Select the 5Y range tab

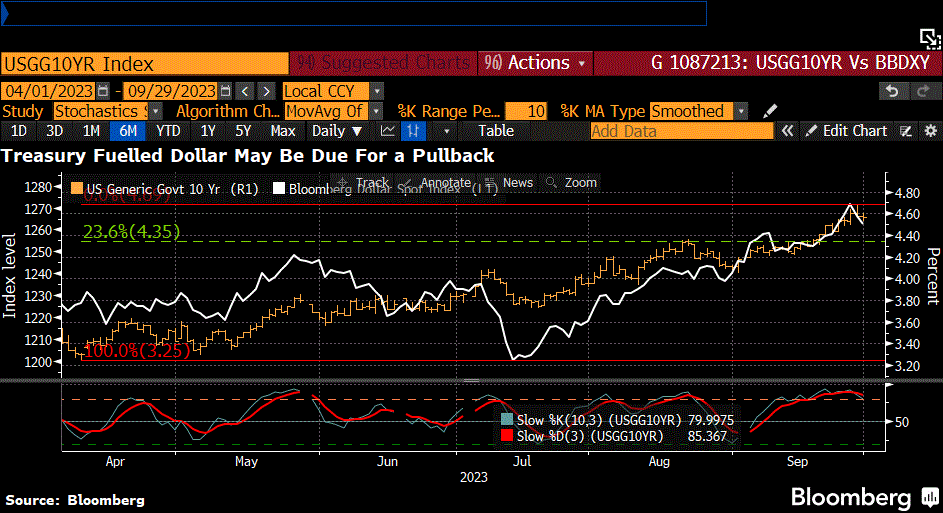tap(243, 131)
